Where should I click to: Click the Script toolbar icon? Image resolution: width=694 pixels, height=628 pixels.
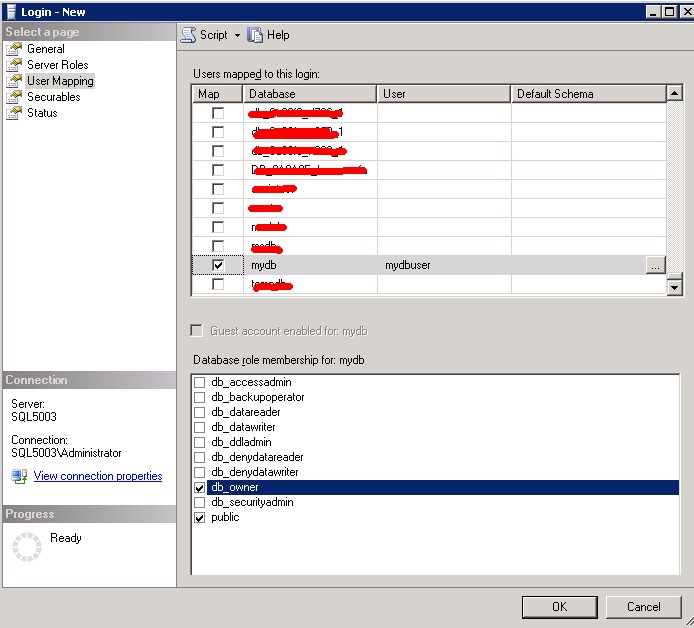pos(188,35)
